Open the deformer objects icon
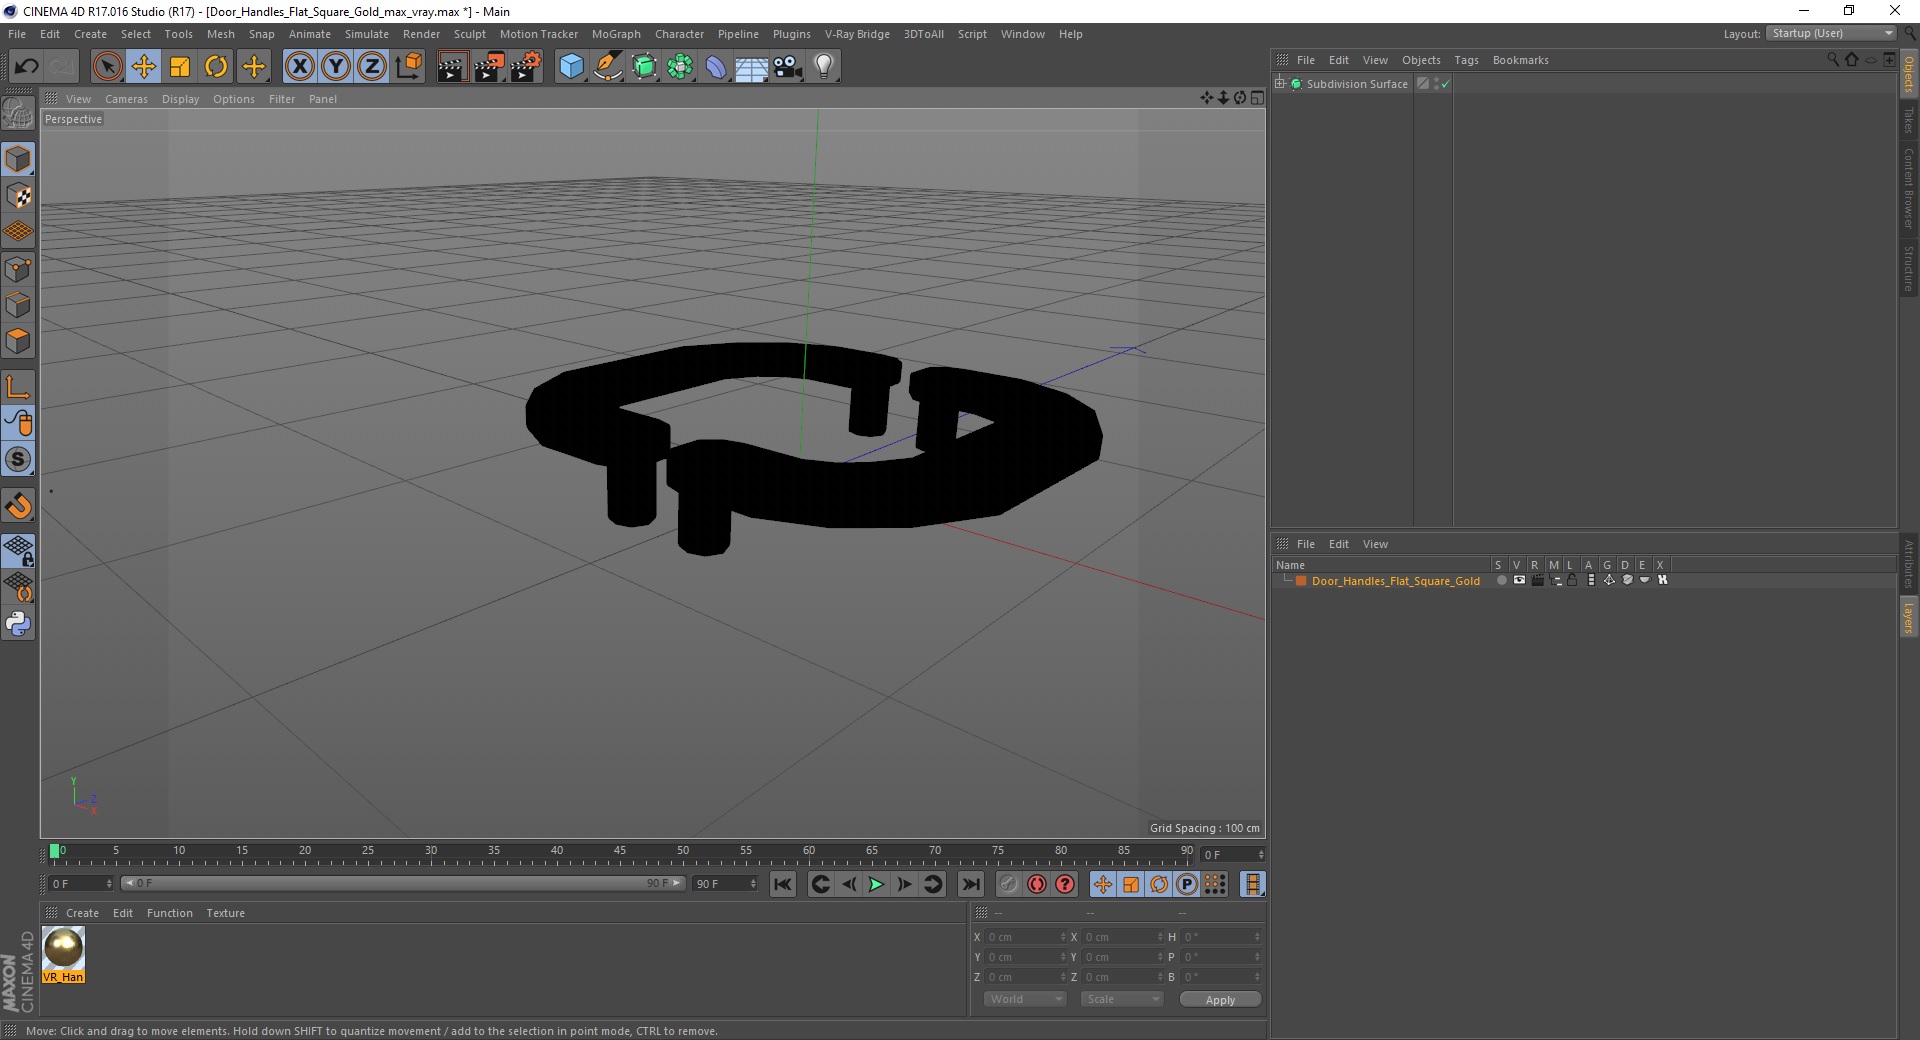The height and width of the screenshot is (1040, 1920). click(716, 67)
